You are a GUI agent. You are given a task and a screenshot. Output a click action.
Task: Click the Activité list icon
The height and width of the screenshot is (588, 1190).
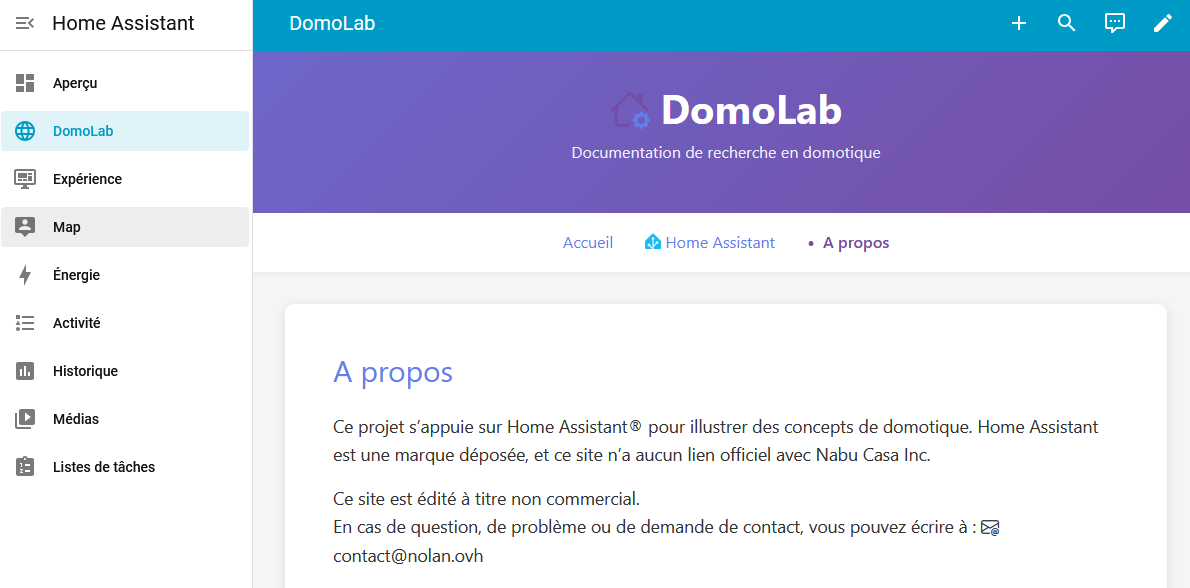[25, 323]
